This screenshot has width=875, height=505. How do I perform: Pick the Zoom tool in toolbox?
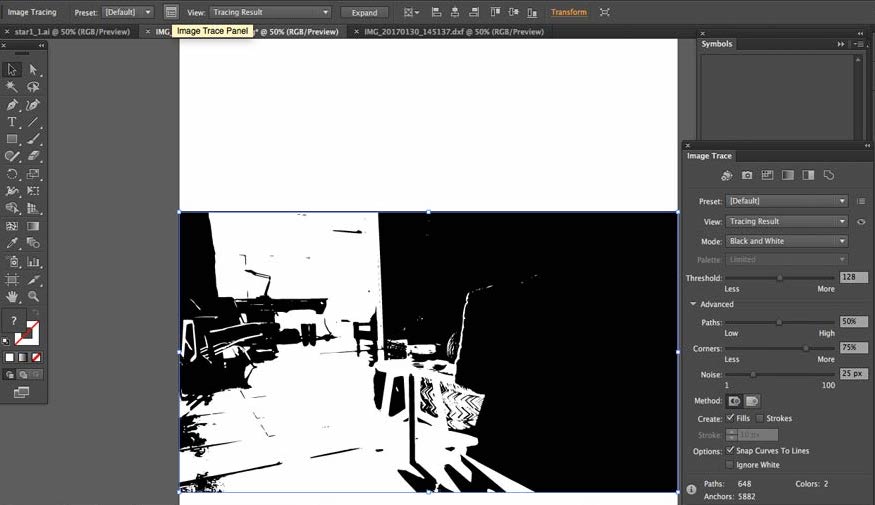pyautogui.click(x=33, y=296)
